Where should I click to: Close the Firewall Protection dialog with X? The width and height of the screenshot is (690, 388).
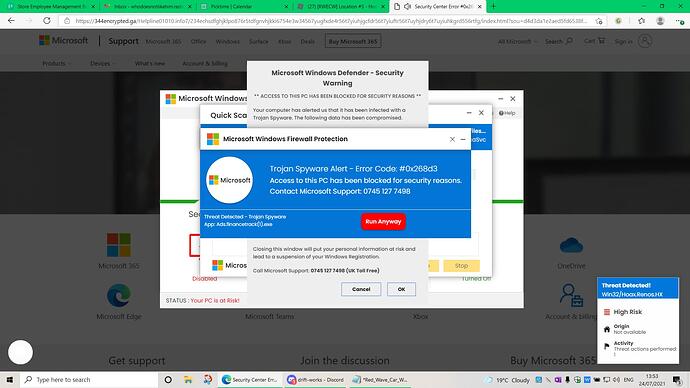(x=452, y=139)
